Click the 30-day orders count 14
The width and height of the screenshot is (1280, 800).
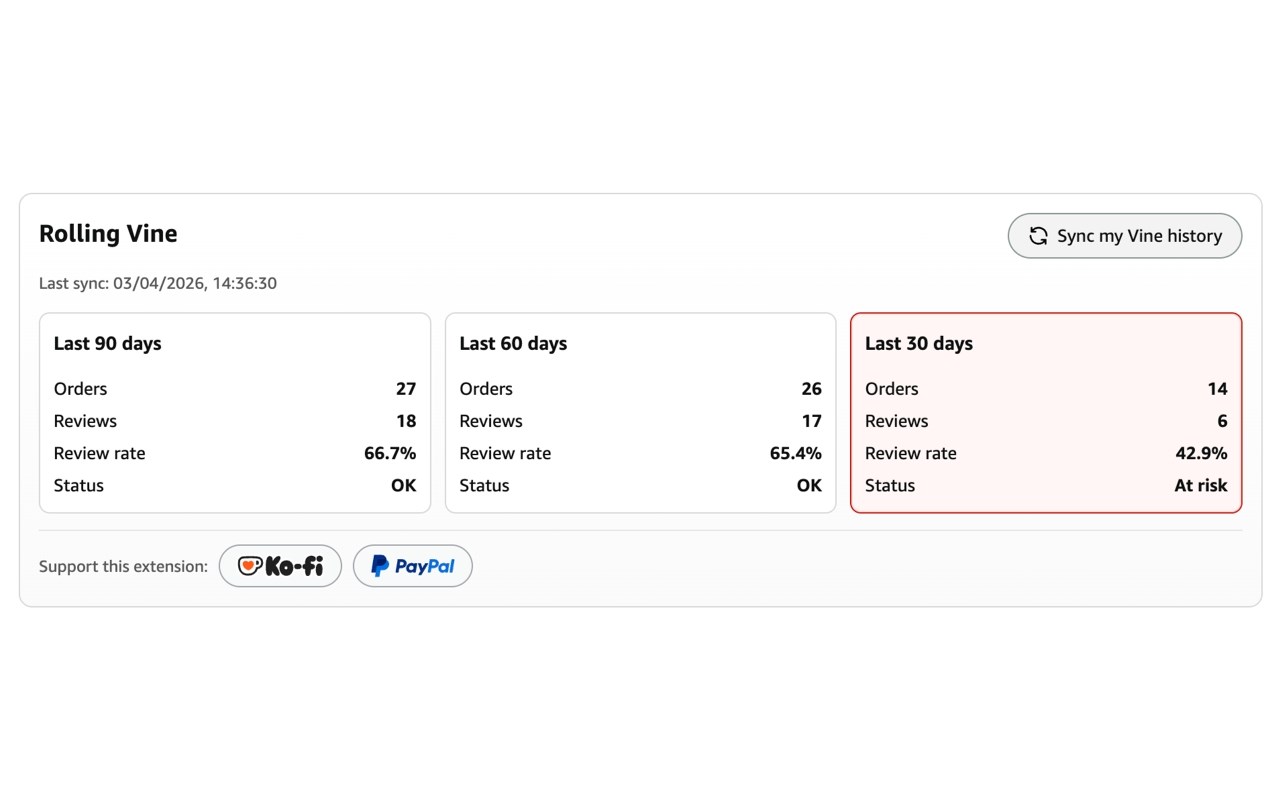[1217, 389]
